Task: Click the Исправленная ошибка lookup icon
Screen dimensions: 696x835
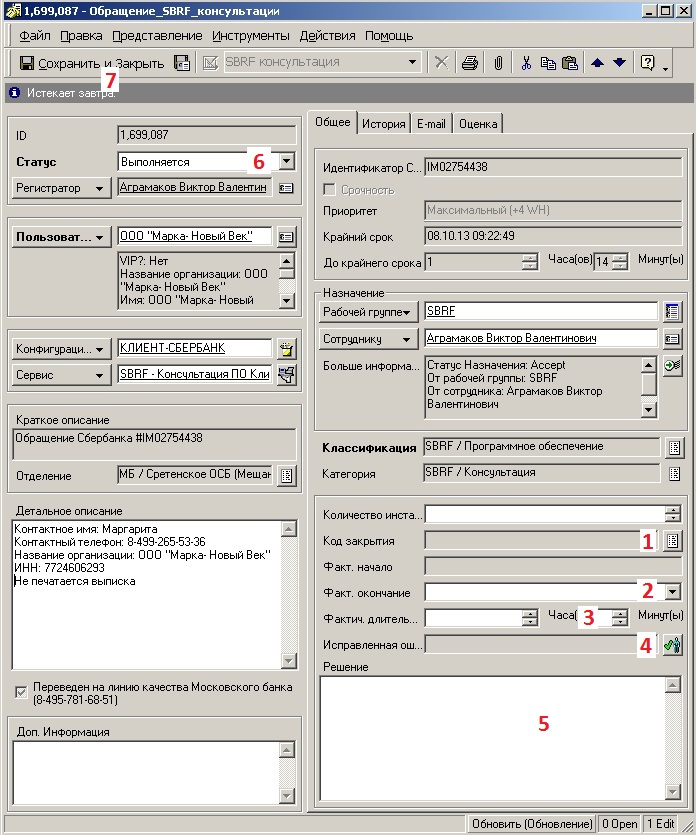Action: point(673,645)
